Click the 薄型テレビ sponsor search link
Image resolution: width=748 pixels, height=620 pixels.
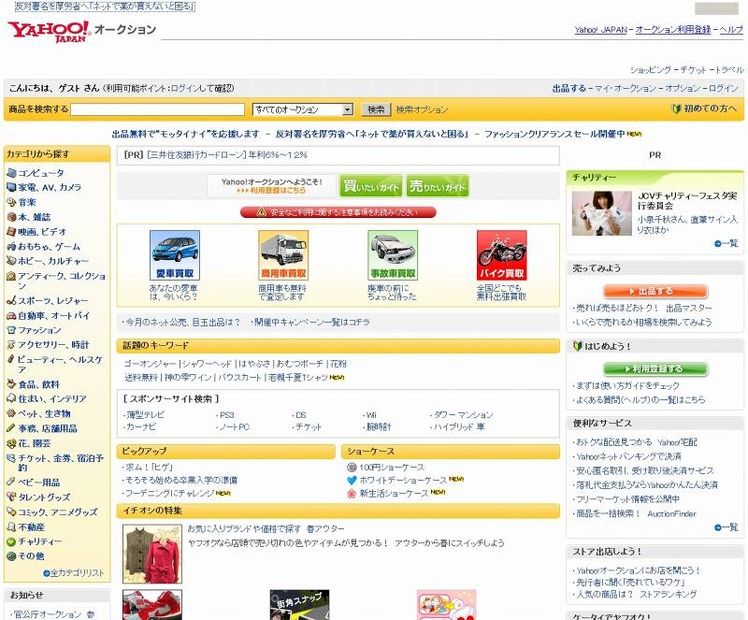tap(144, 415)
